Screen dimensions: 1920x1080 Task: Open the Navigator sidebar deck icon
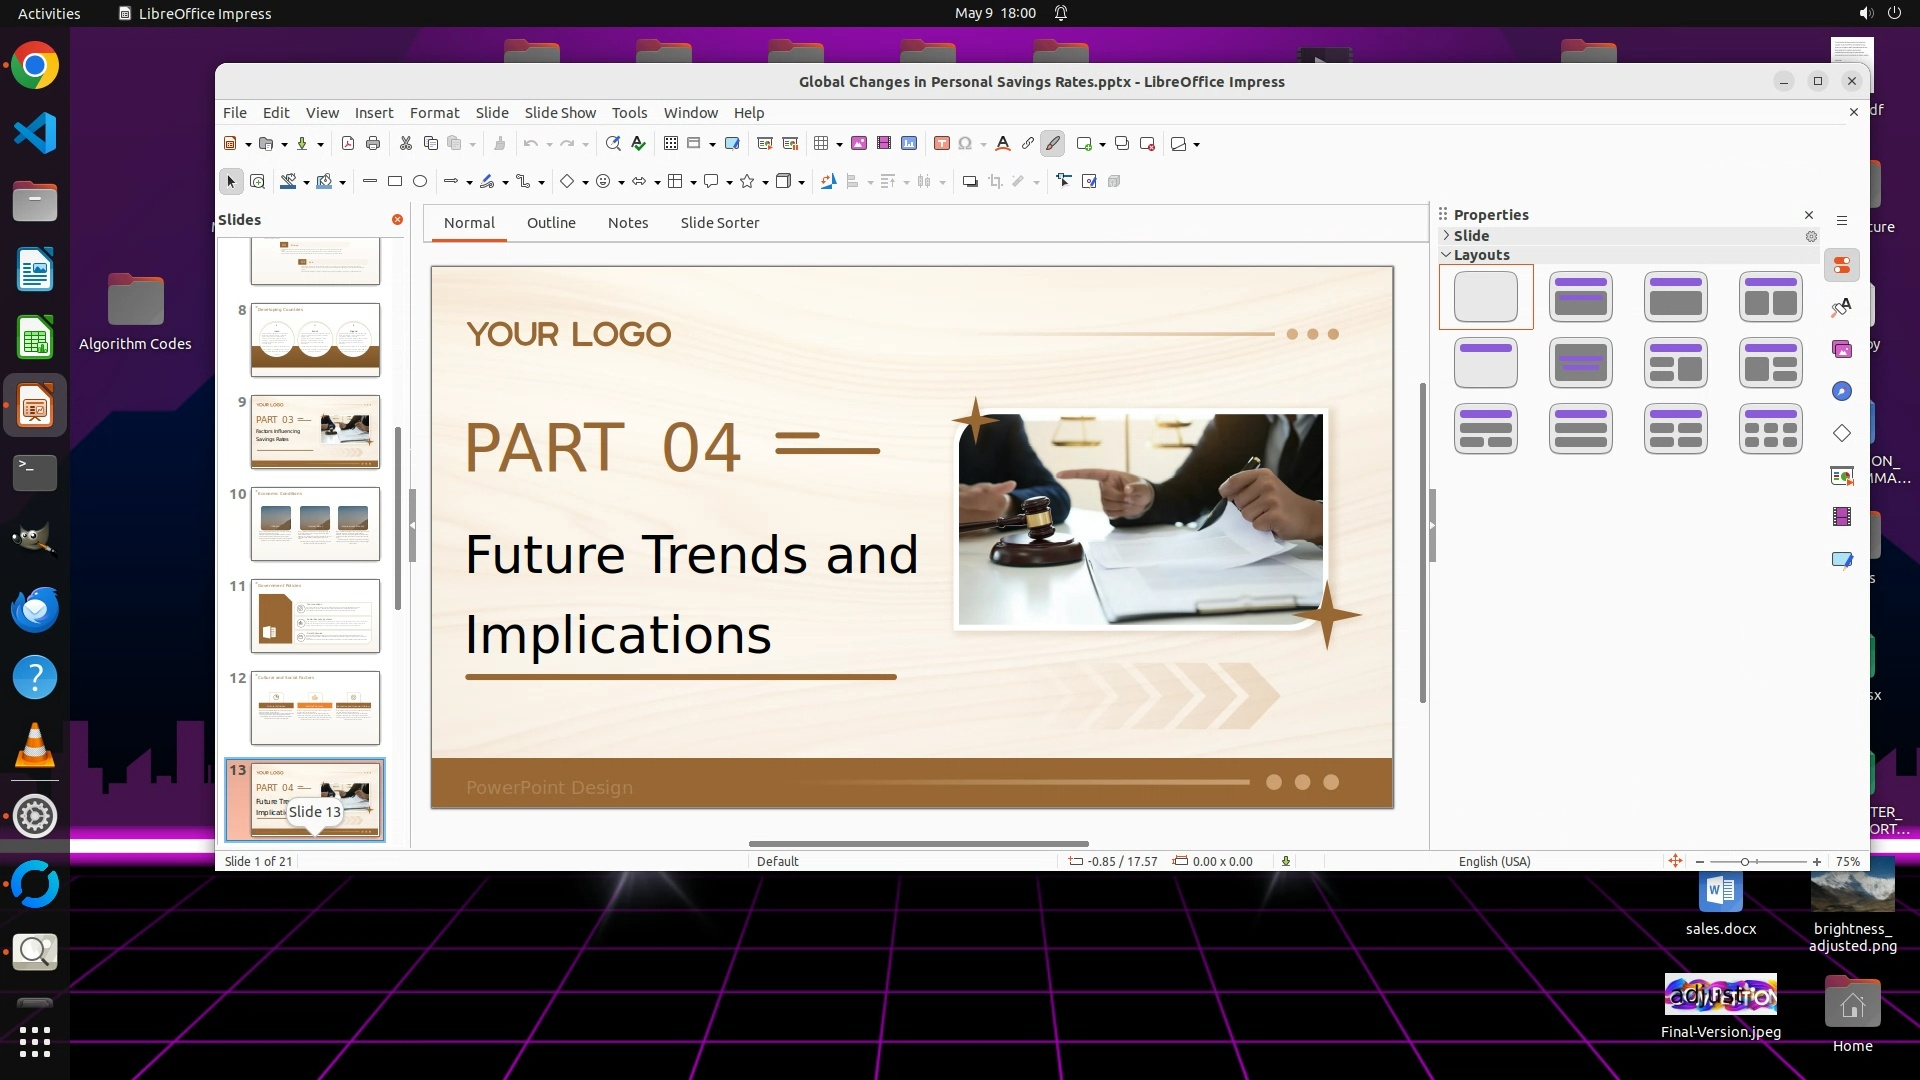pyautogui.click(x=1842, y=391)
